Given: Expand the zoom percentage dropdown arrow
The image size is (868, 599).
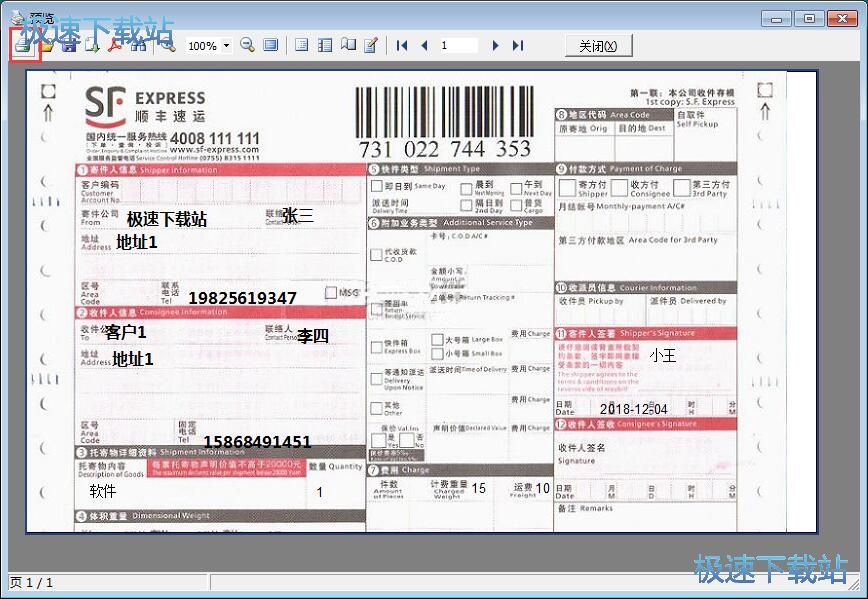Looking at the screenshot, I should pyautogui.click(x=226, y=45).
